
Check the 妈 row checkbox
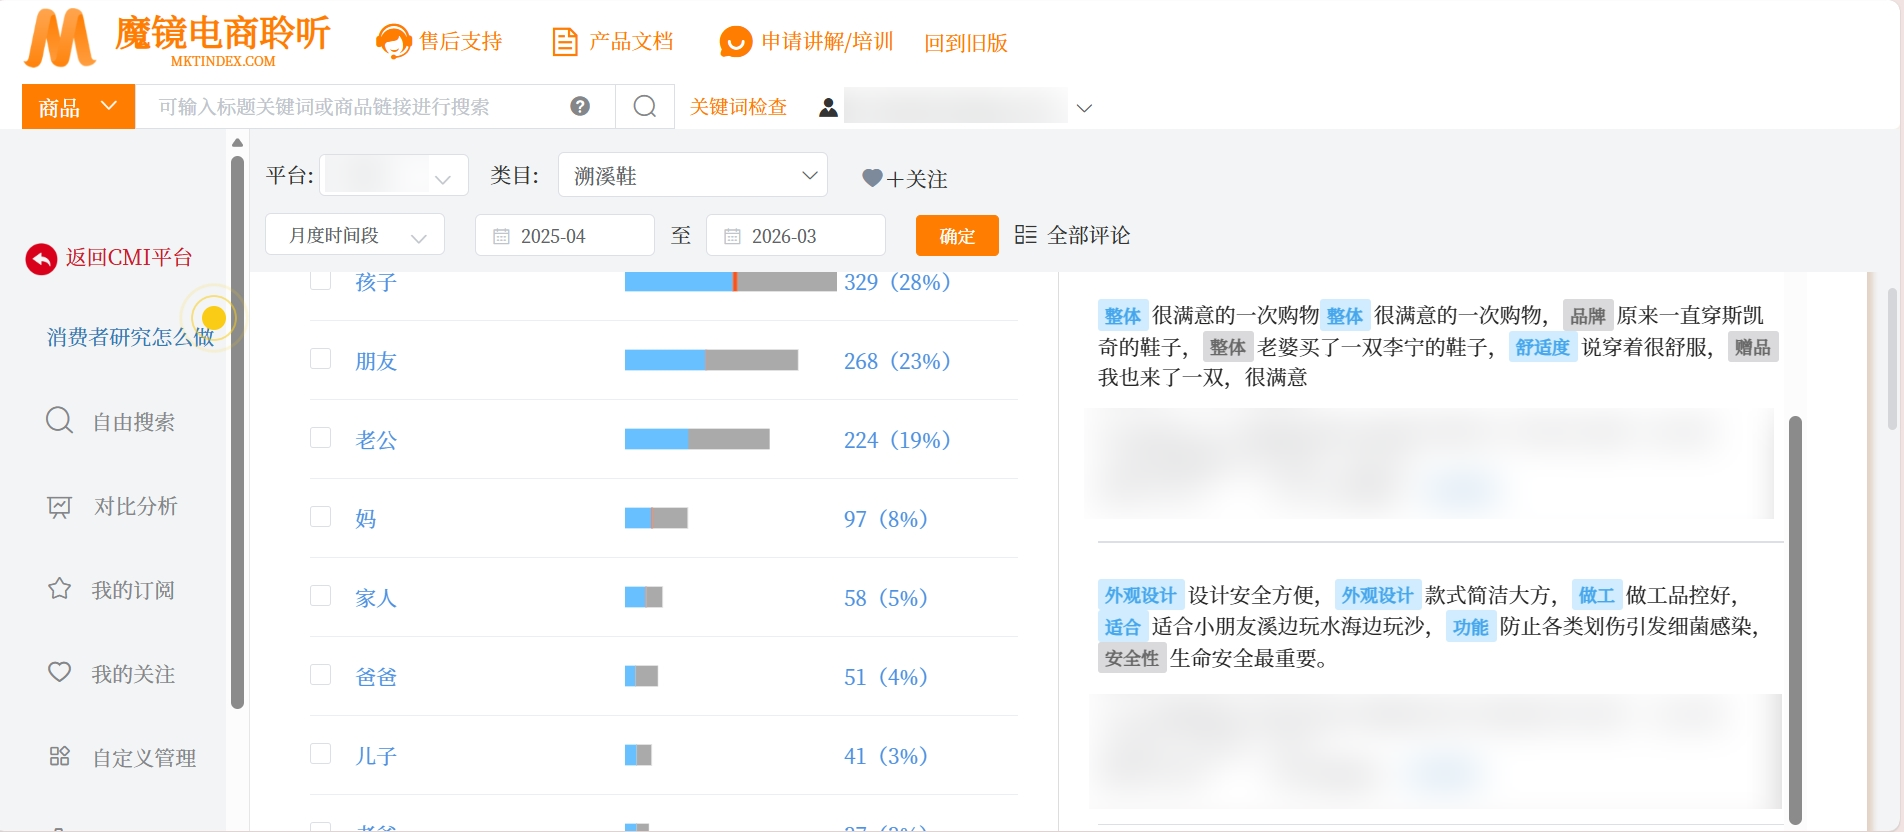[320, 517]
